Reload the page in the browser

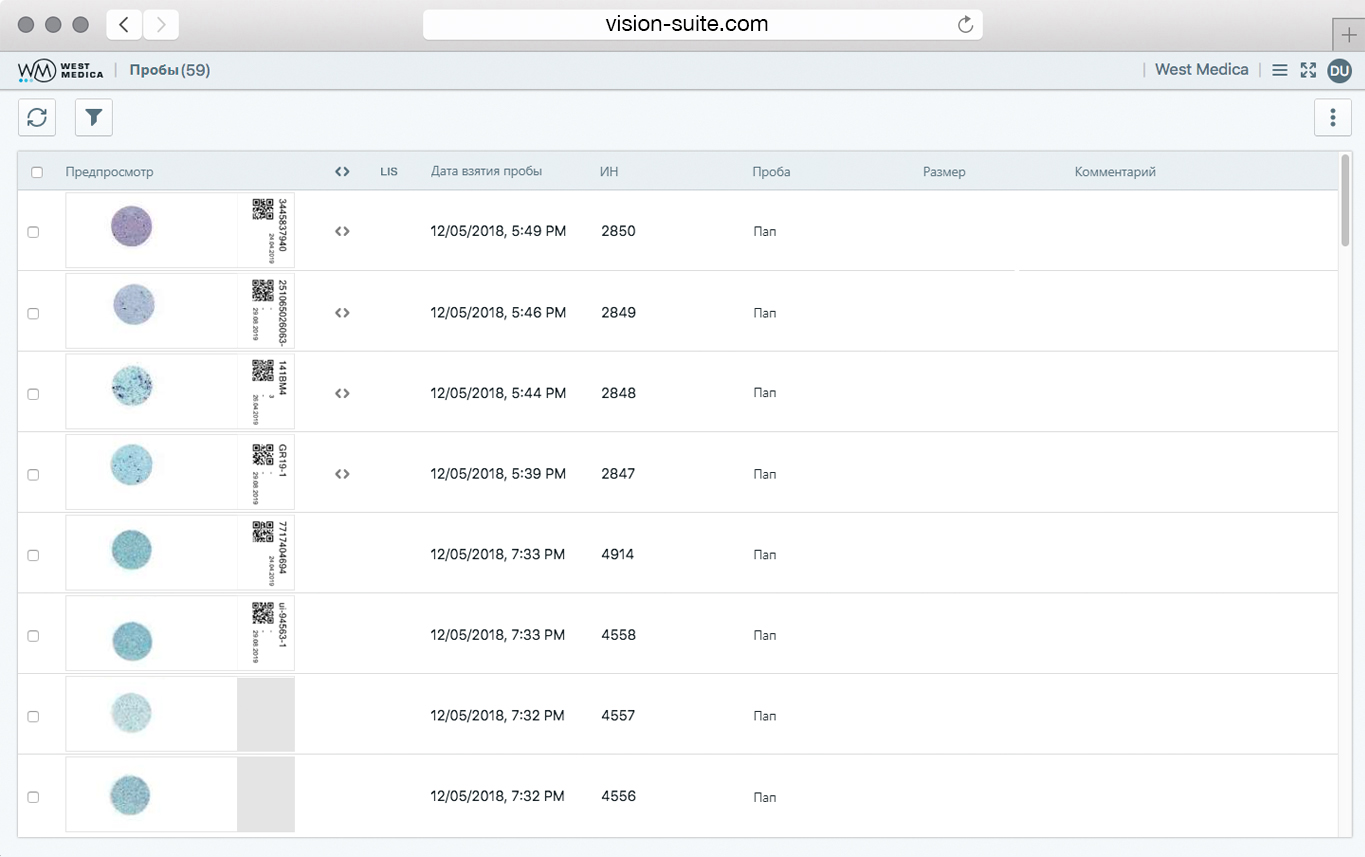click(965, 25)
